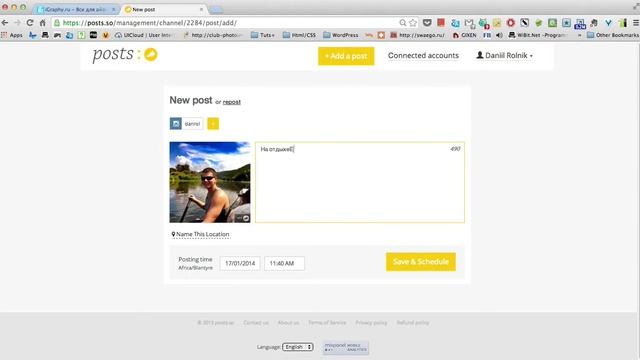Go to browser home icon
Viewport: 640px width, 360px height.
coord(42,23)
